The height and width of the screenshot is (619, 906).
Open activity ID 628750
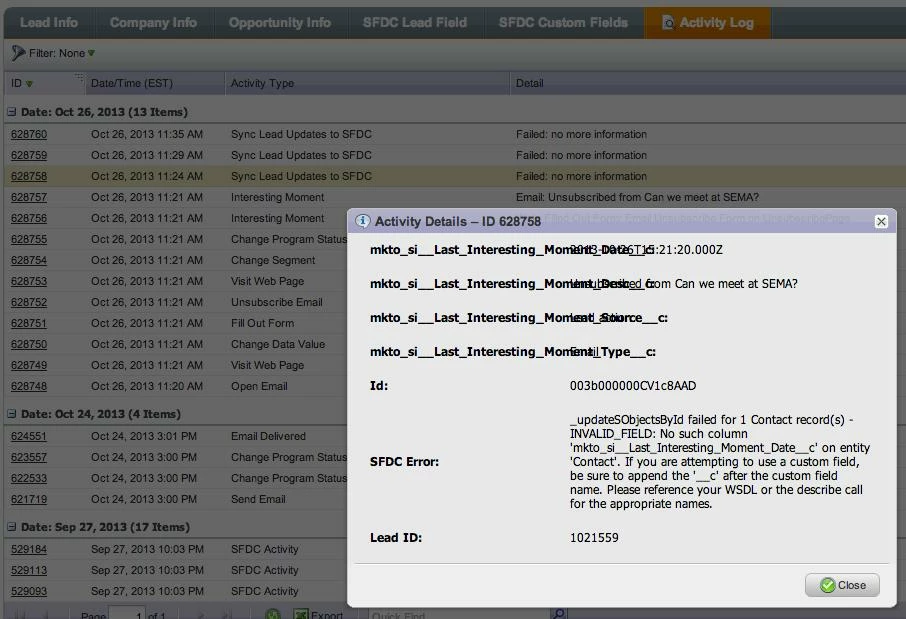tap(29, 344)
